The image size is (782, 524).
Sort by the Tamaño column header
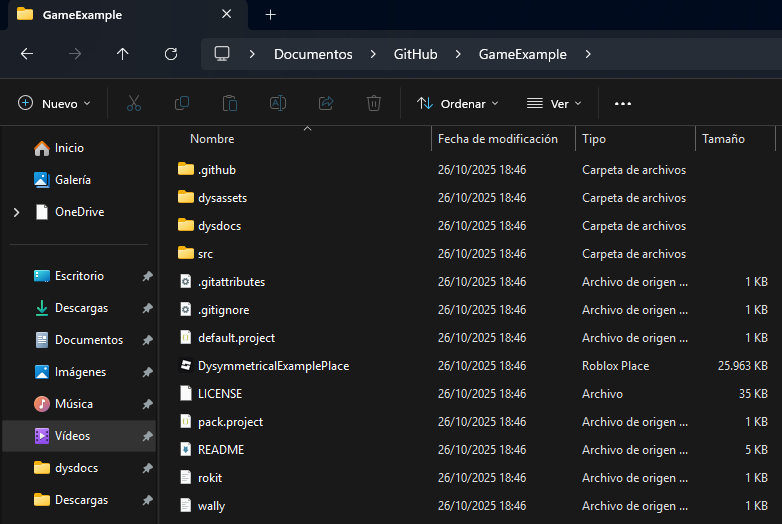tap(723, 139)
